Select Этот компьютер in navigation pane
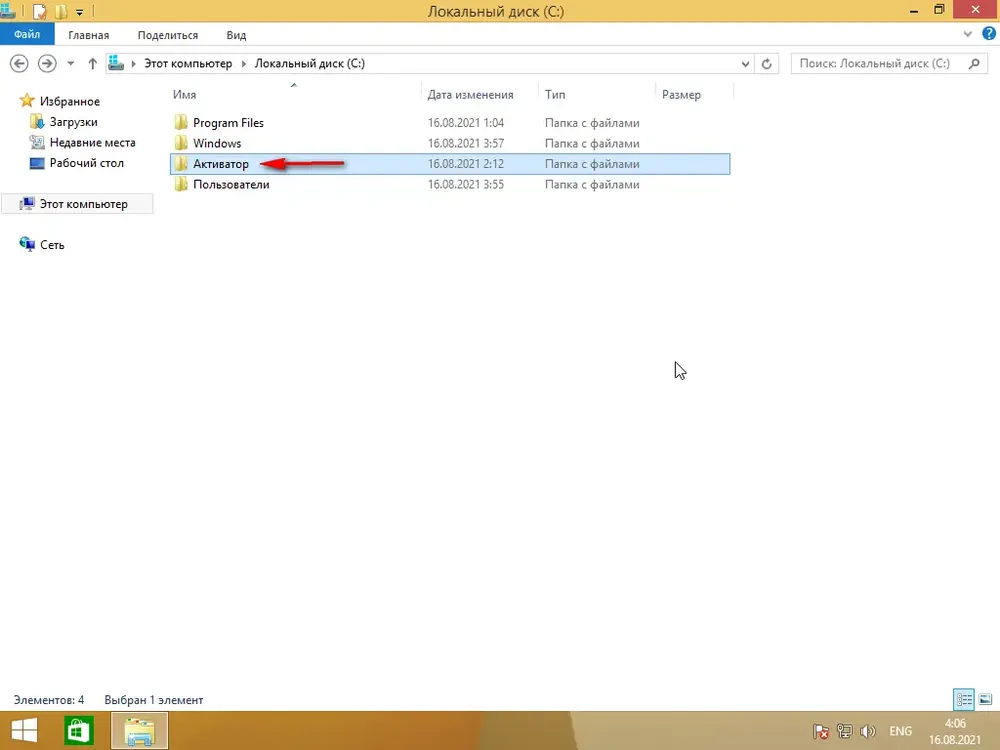Screen dimensions: 1000x750 pos(77,203)
